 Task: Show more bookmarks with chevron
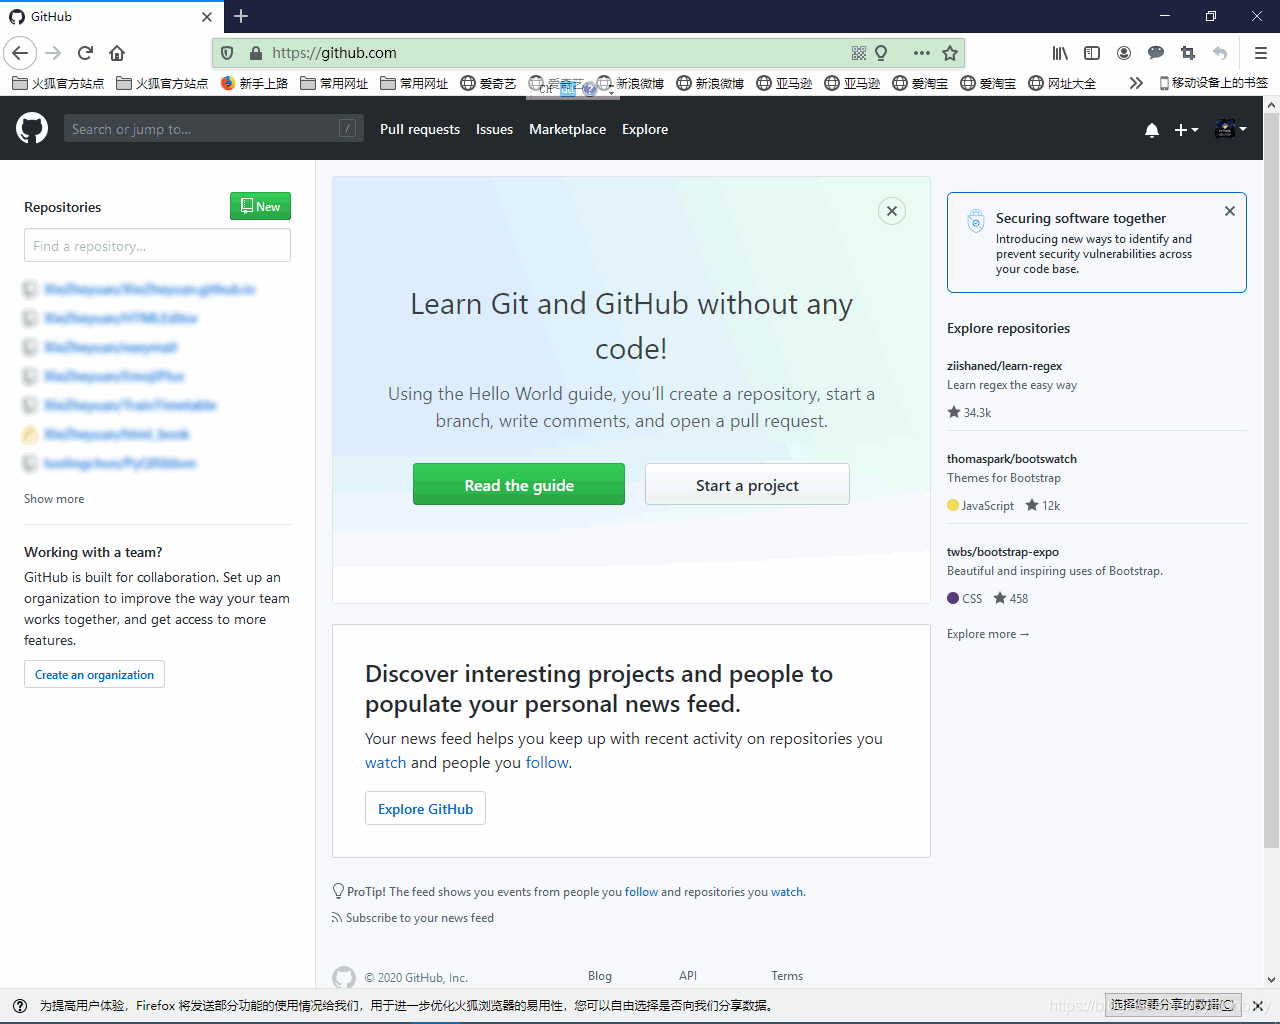1136,83
